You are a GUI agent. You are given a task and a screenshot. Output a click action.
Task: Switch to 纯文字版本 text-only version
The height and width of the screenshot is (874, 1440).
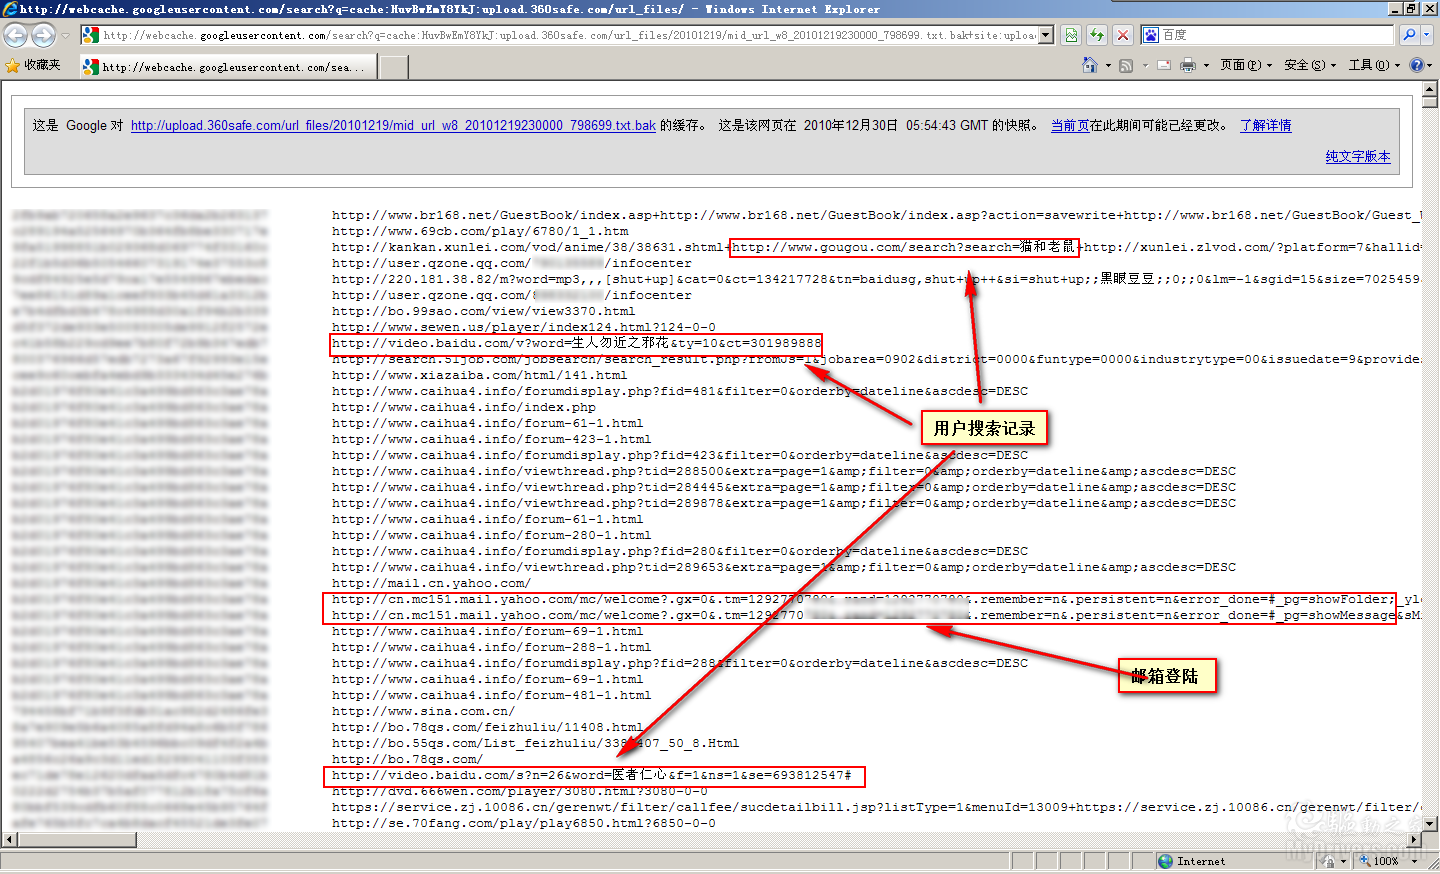click(x=1358, y=156)
